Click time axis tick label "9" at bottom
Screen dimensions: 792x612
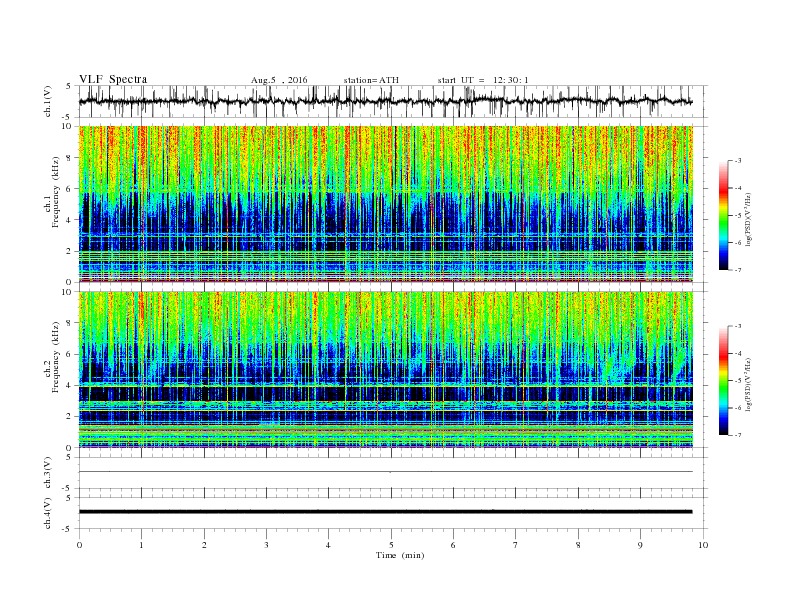(x=640, y=545)
